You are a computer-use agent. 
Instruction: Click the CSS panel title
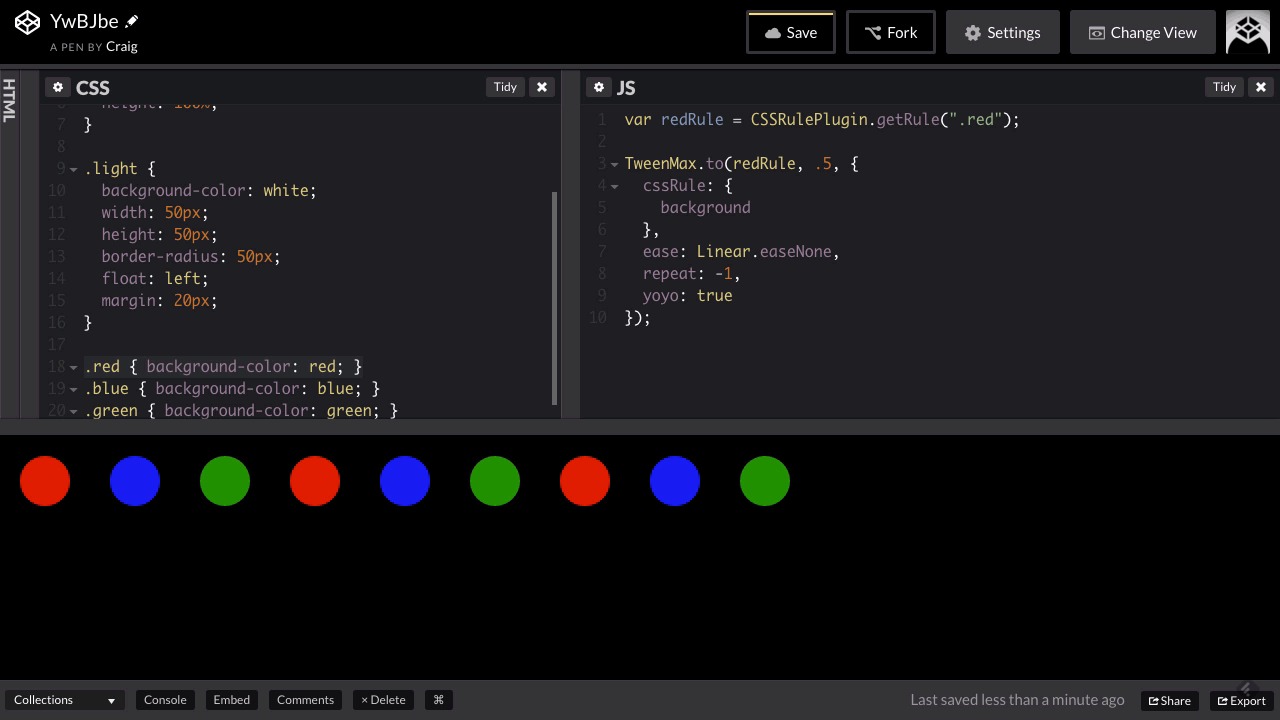[93, 88]
